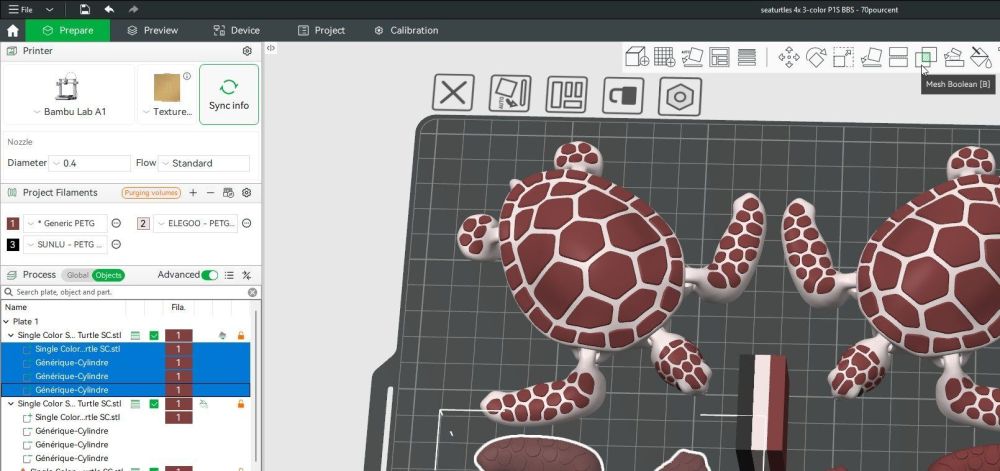This screenshot has width=1000, height=471.
Task: Toggle the Advanced mode switch
Action: pyautogui.click(x=209, y=275)
